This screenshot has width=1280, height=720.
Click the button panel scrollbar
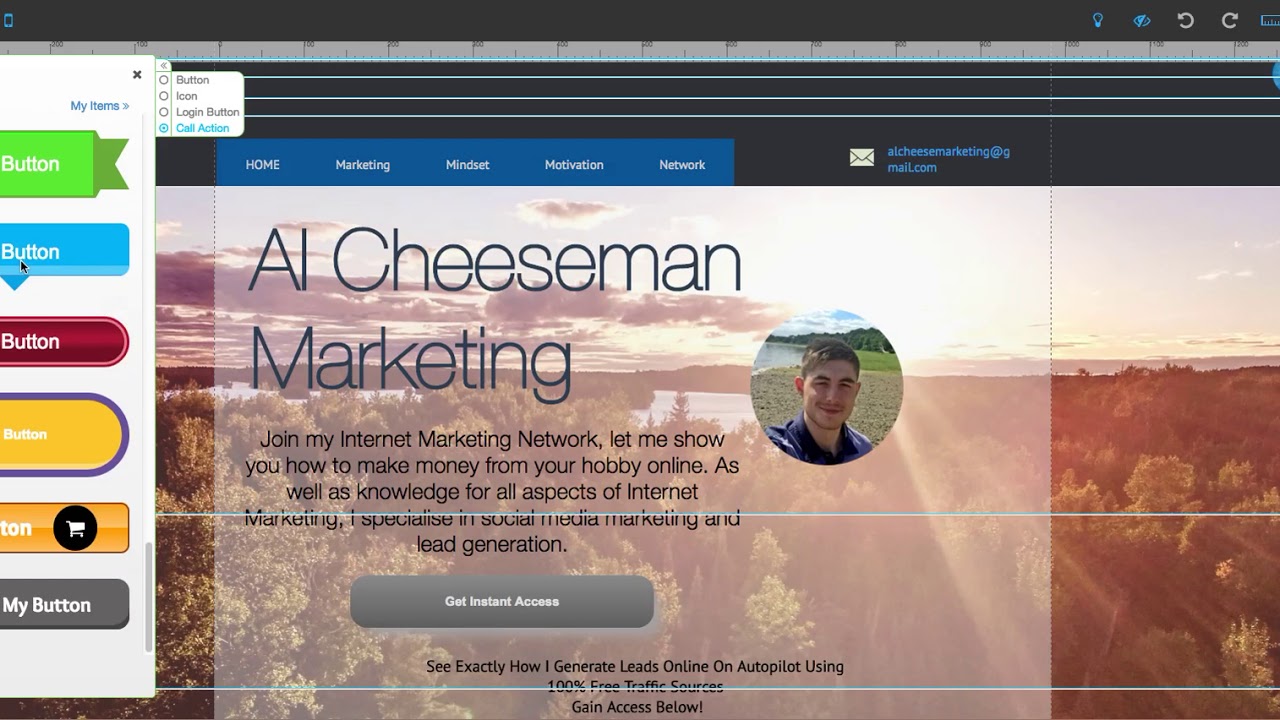[x=150, y=597]
